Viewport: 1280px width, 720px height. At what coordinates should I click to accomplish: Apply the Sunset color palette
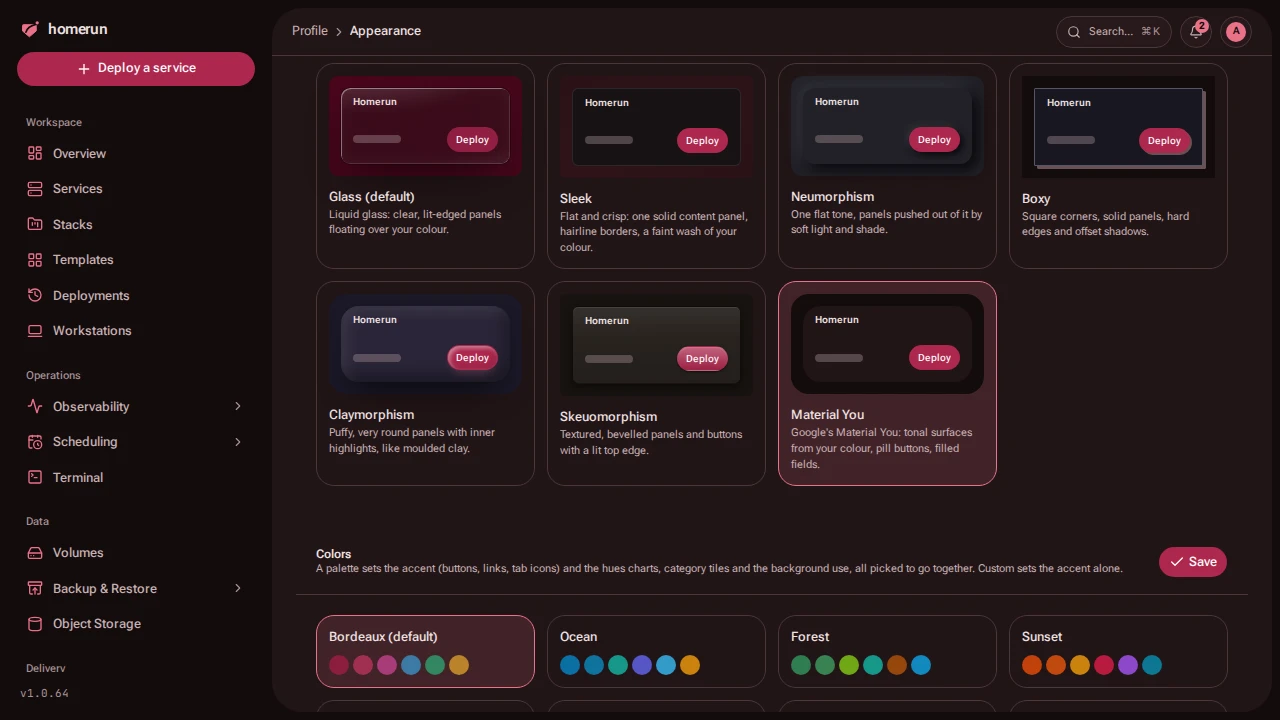[1118, 651]
